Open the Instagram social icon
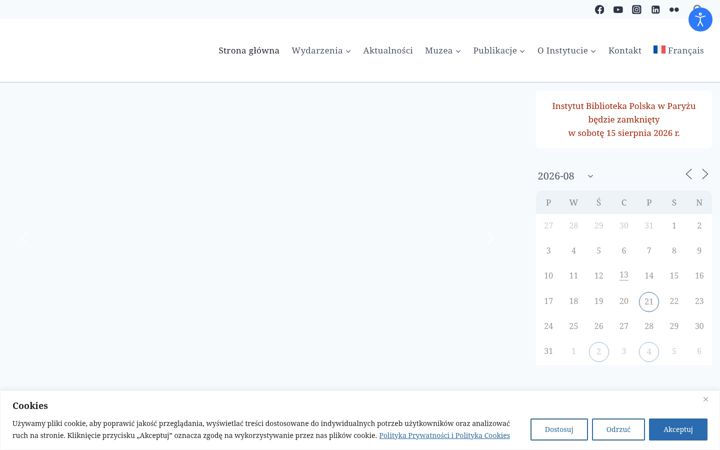The image size is (720, 450). 636,10
